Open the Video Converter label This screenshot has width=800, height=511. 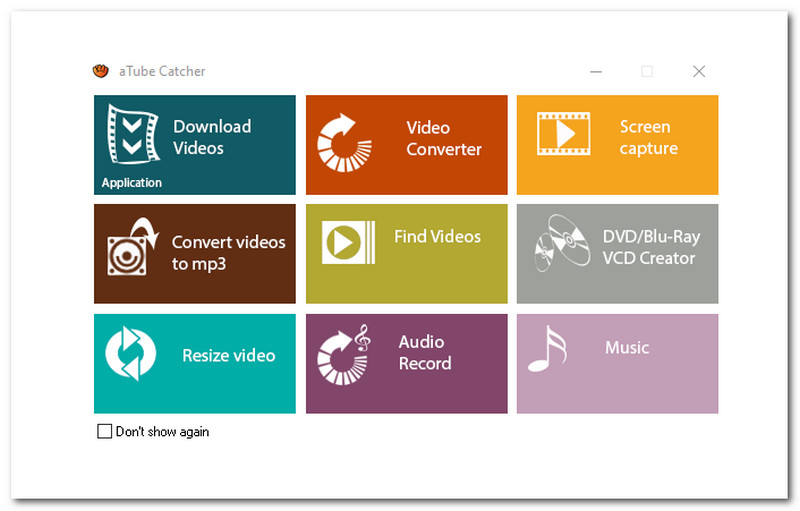pos(443,138)
